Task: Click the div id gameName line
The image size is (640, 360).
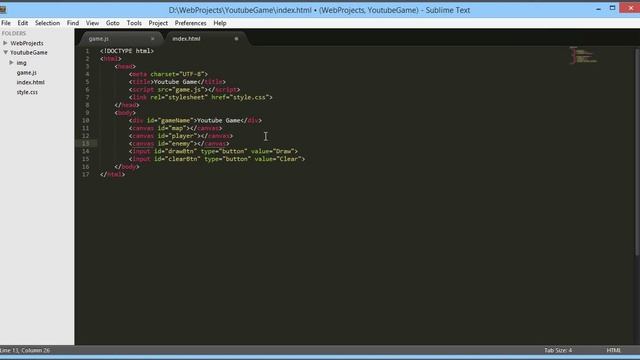Action: click(196, 121)
